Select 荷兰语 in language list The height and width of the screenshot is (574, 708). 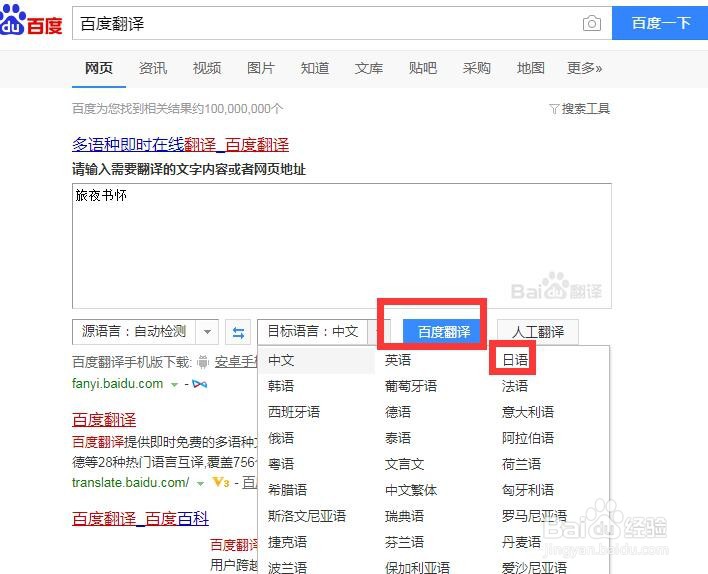coord(522,464)
